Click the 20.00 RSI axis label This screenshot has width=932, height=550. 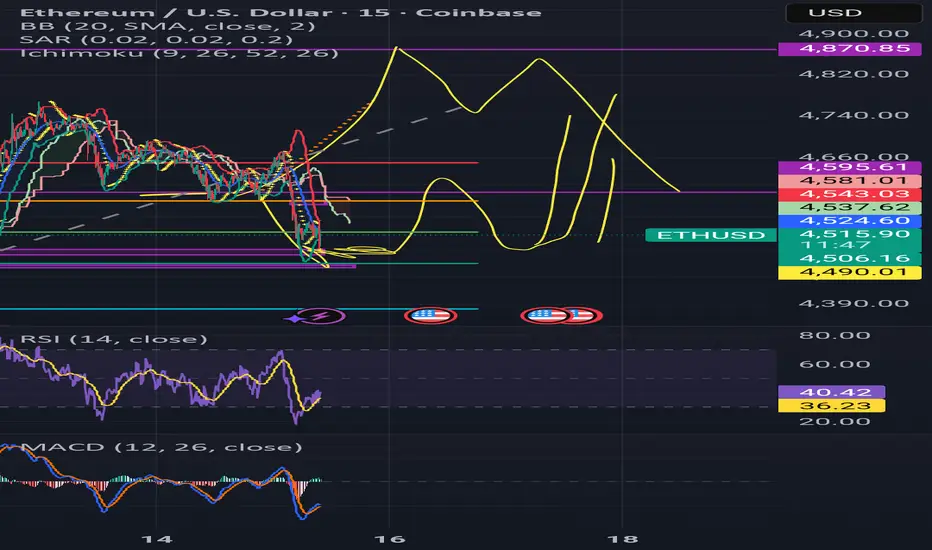pyautogui.click(x=835, y=422)
